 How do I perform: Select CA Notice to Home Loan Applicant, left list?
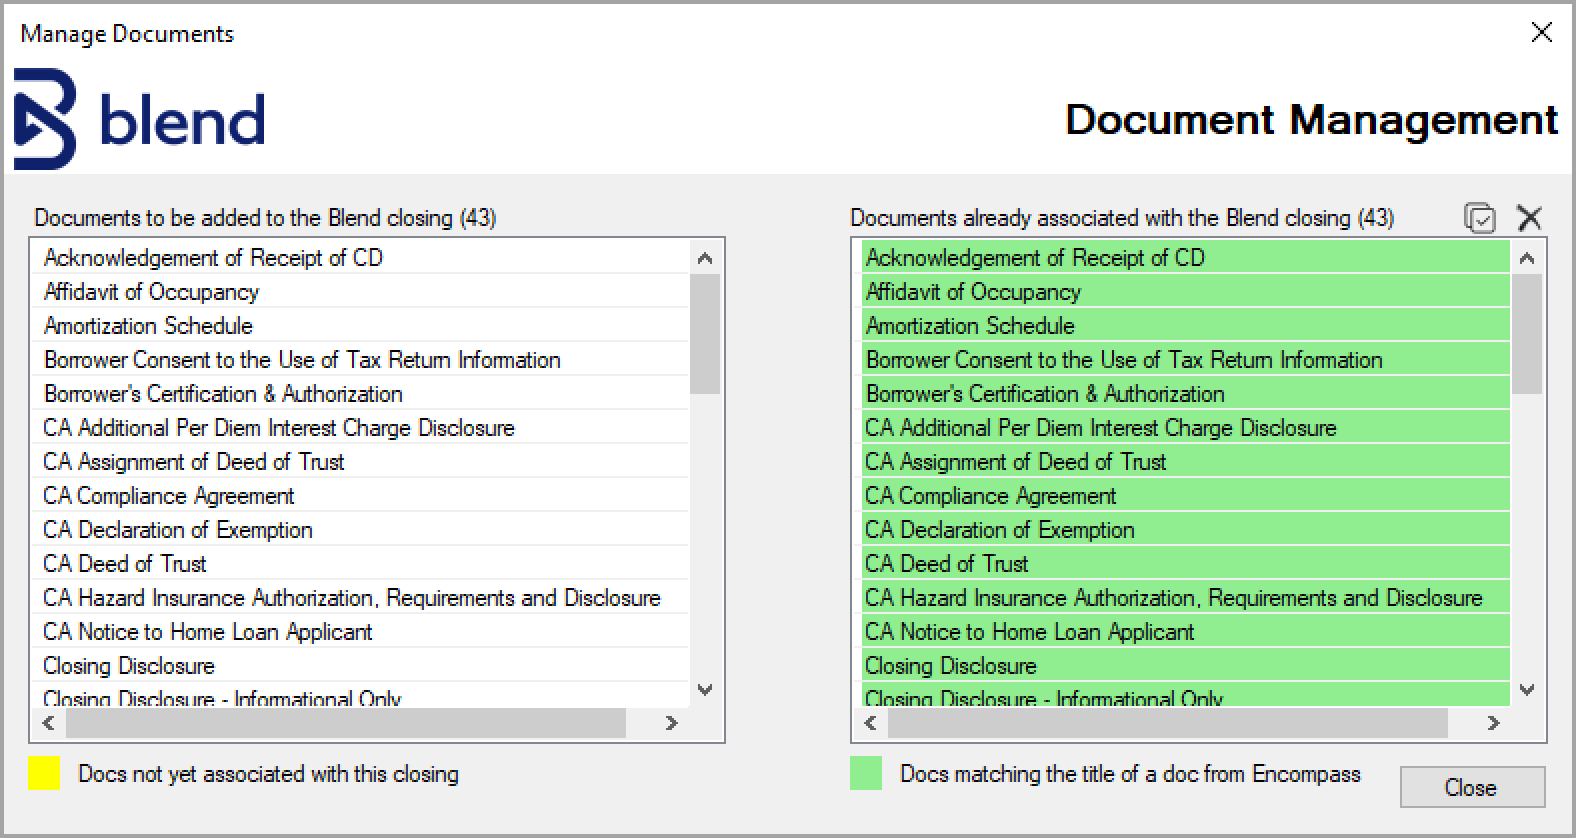pos(361,632)
